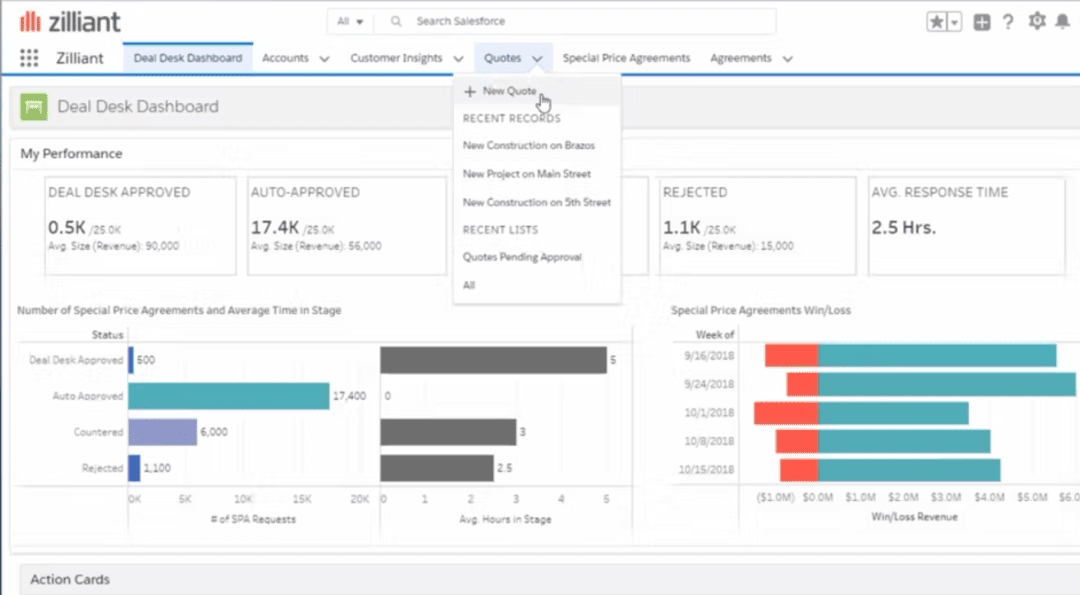
Task: Open the global actions plus icon
Action: click(981, 21)
